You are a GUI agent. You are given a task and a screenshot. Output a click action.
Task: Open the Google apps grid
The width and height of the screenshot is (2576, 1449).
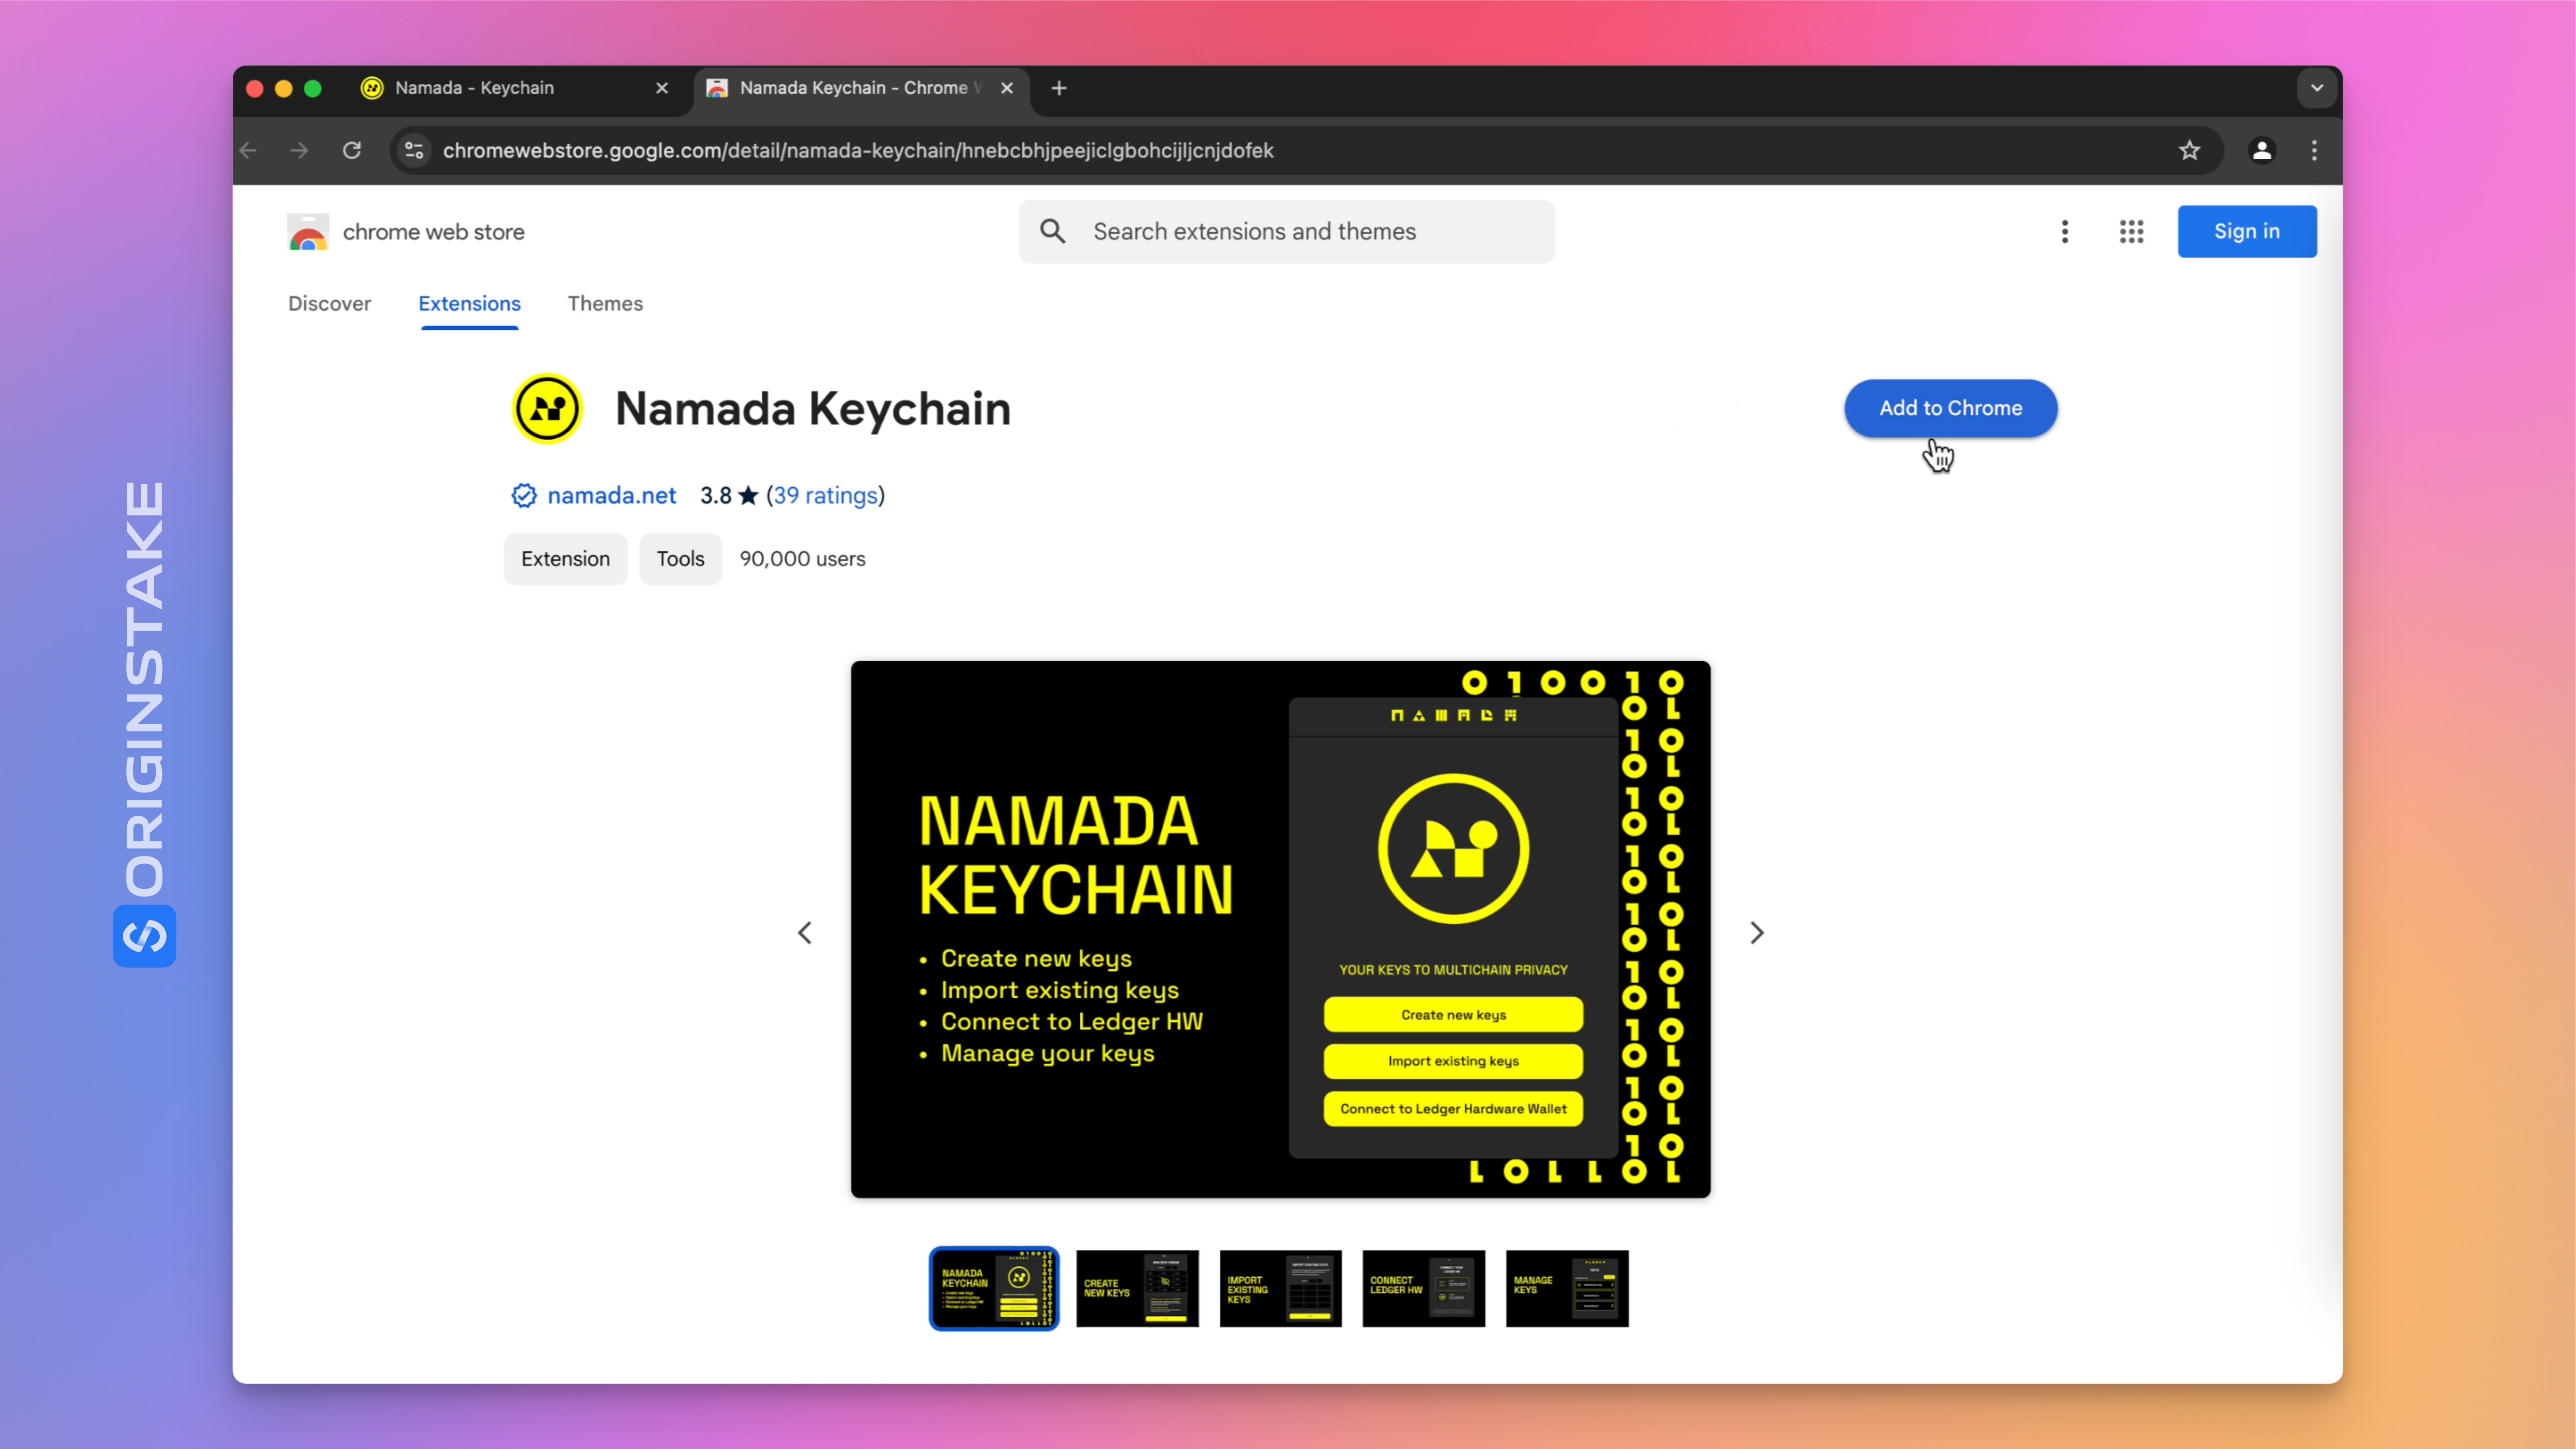click(x=2131, y=232)
